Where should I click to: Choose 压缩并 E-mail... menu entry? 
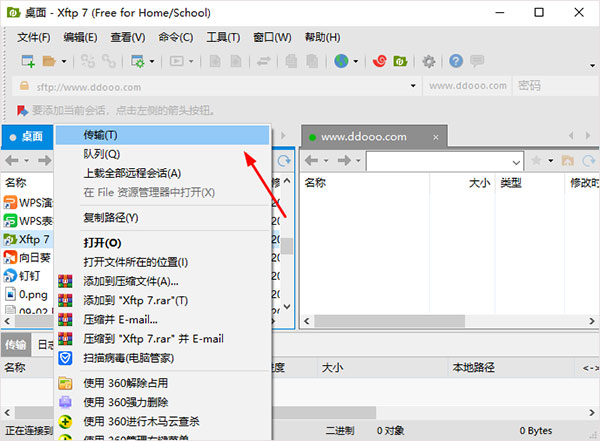[x=163, y=320]
